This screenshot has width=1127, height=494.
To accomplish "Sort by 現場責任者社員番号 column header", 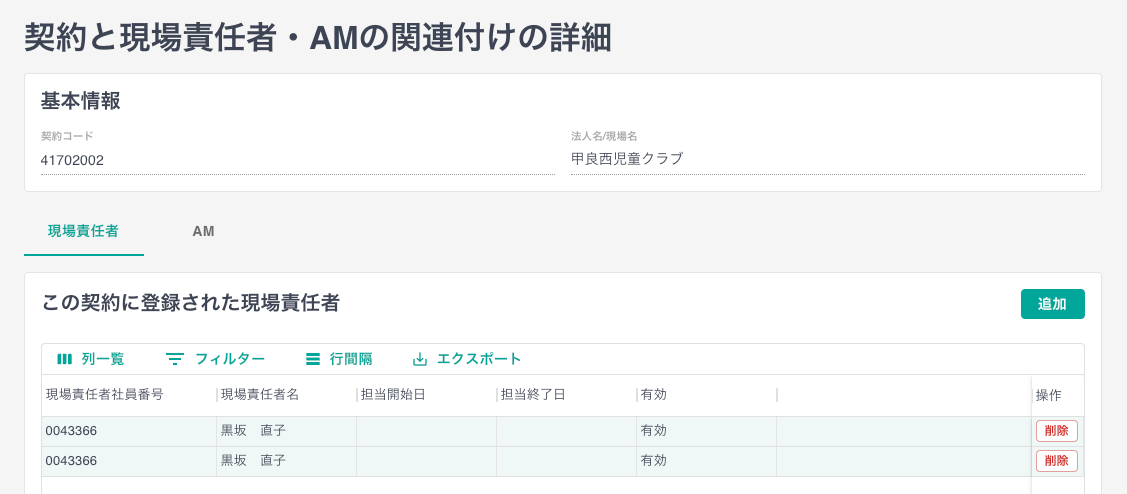I will (105, 395).
